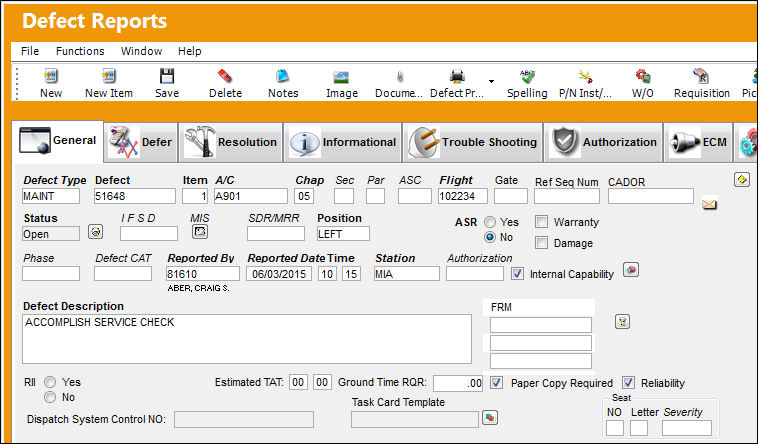758x444 pixels.
Task: Click the Ground Time RQR field
Action: click(458, 383)
